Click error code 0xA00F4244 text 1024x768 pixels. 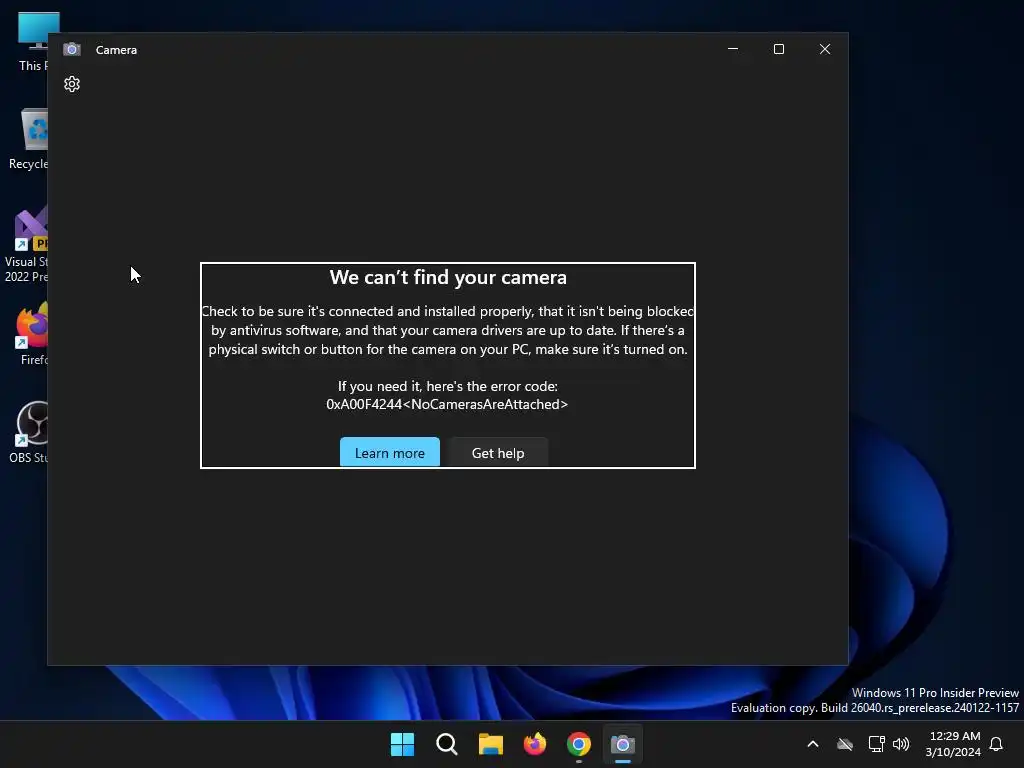pos(447,404)
